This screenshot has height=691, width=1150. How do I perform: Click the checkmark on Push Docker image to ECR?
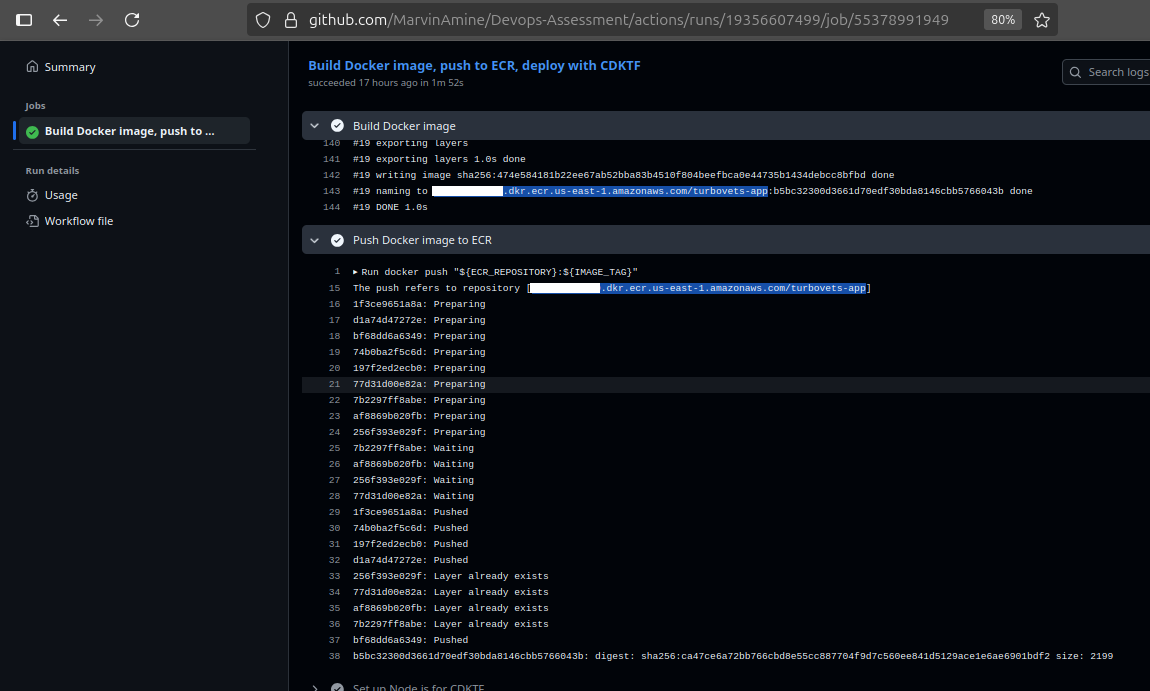[336, 239]
